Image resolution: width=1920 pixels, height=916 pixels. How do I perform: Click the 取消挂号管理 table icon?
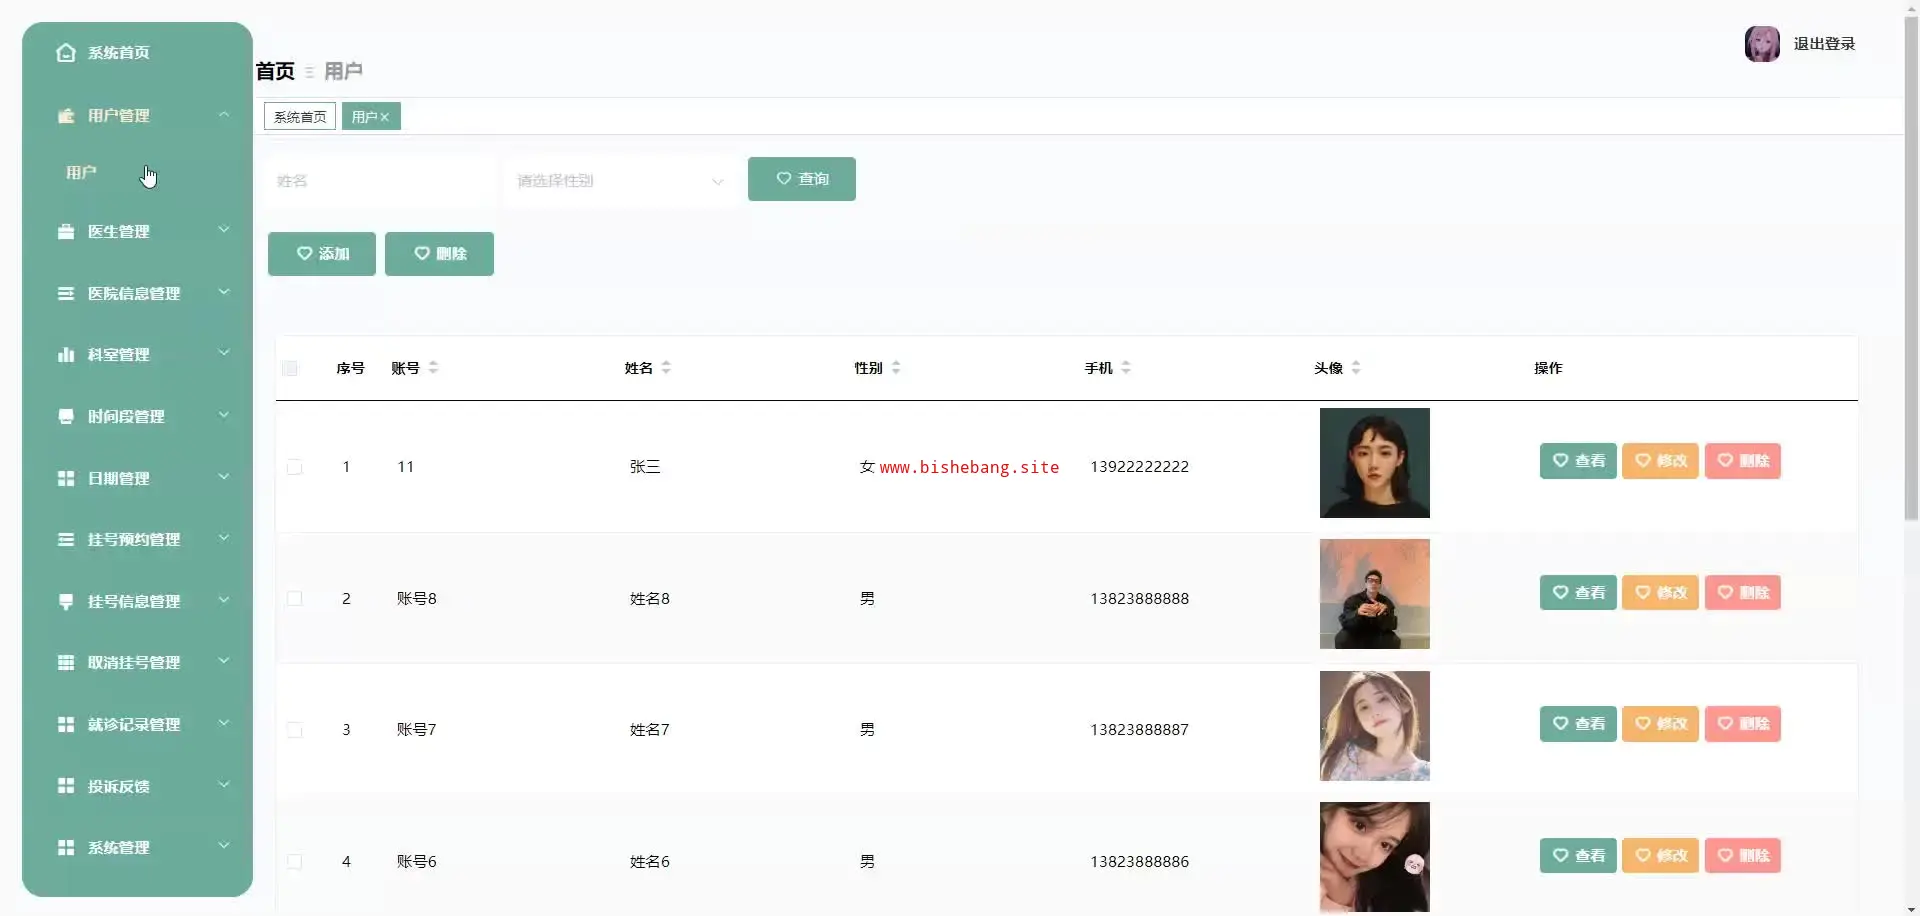[x=66, y=663]
